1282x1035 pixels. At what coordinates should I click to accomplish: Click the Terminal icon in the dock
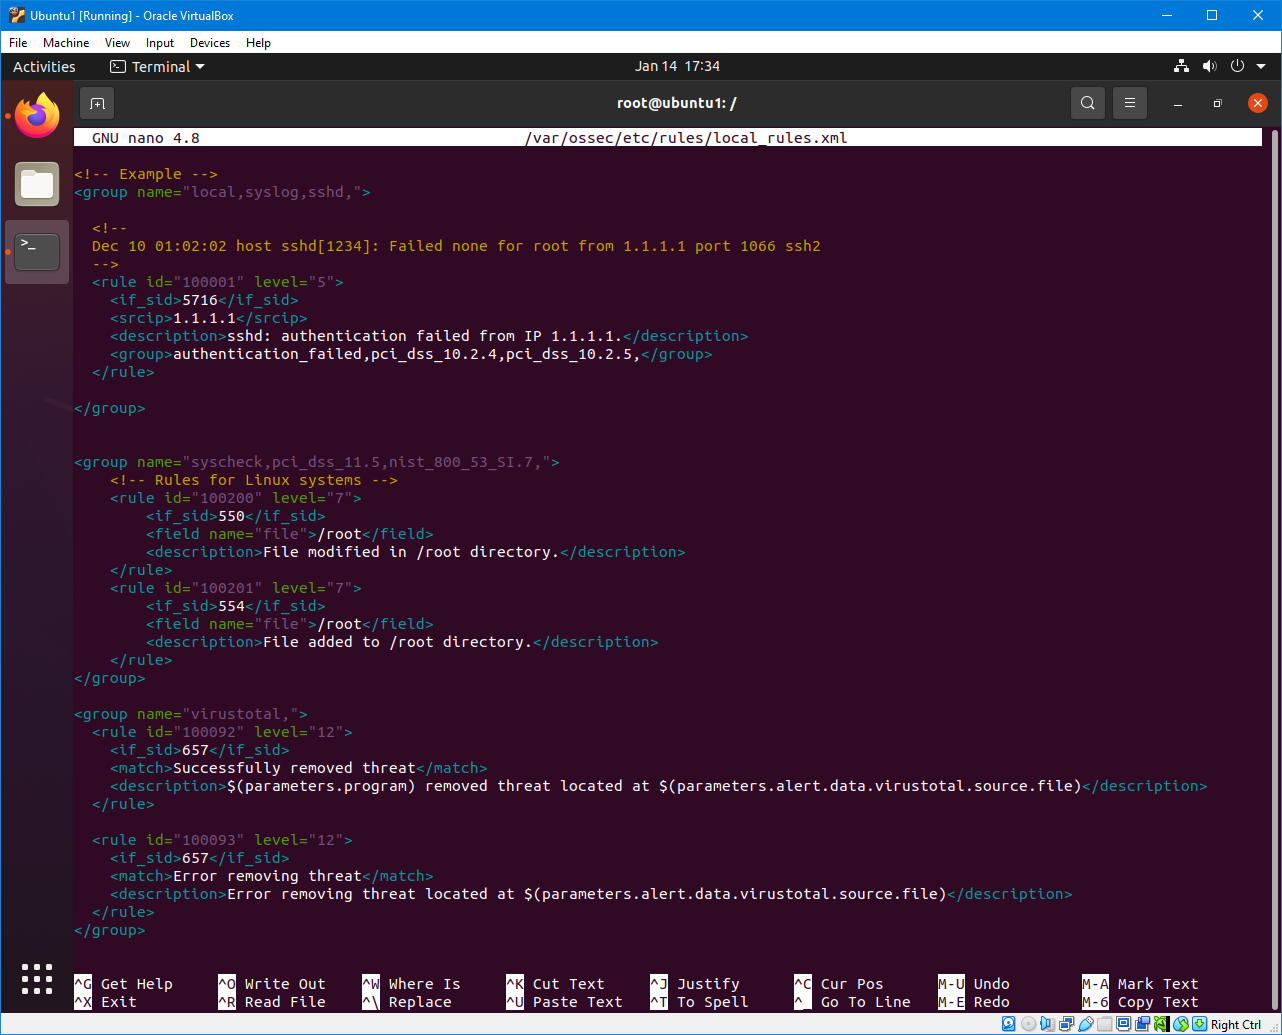[x=37, y=251]
